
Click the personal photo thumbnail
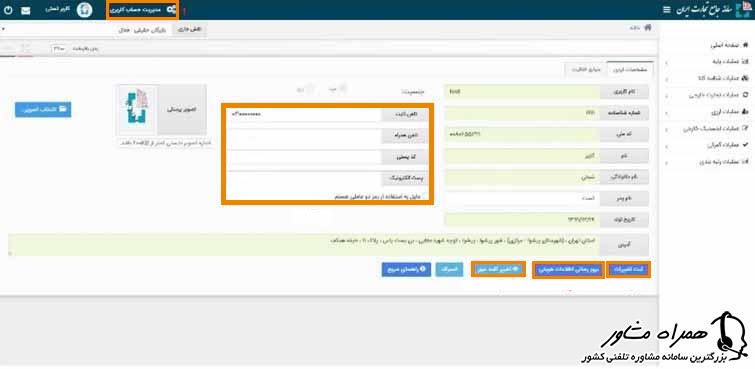point(138,110)
